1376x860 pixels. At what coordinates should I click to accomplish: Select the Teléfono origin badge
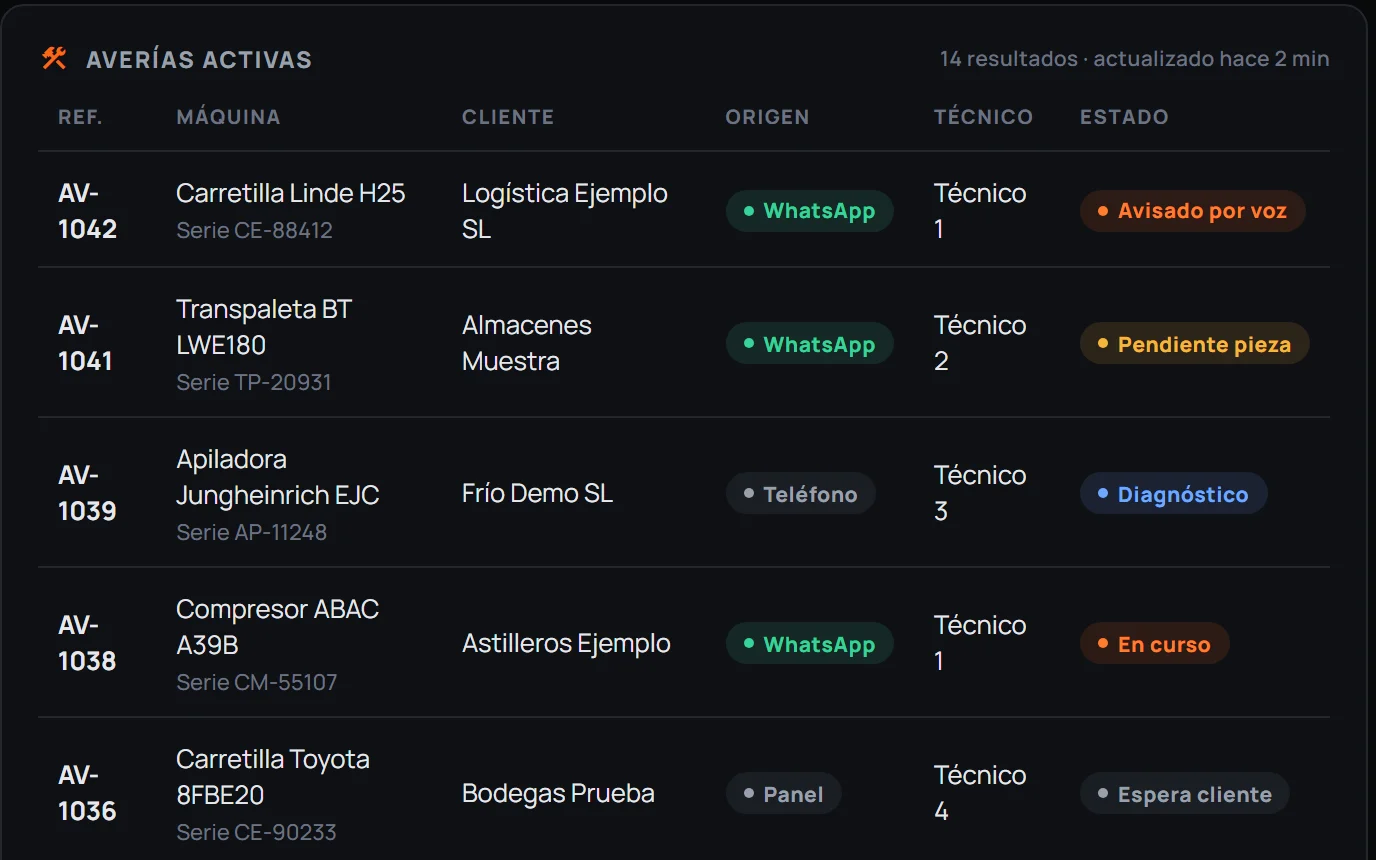pos(801,494)
